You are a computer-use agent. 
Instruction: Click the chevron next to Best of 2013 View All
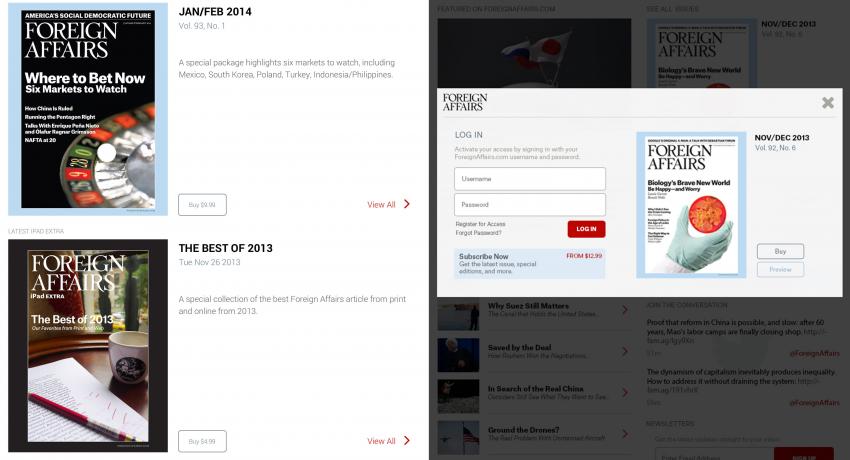[407, 440]
